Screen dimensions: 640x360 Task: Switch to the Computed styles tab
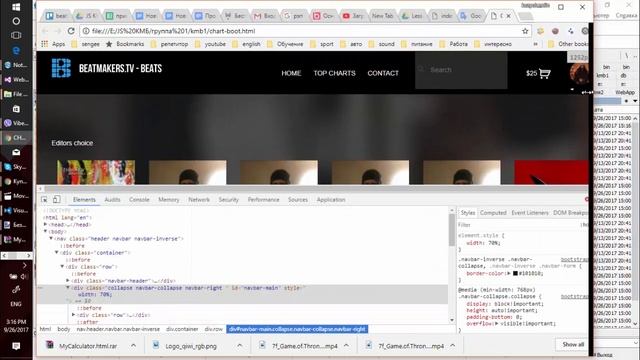point(493,213)
